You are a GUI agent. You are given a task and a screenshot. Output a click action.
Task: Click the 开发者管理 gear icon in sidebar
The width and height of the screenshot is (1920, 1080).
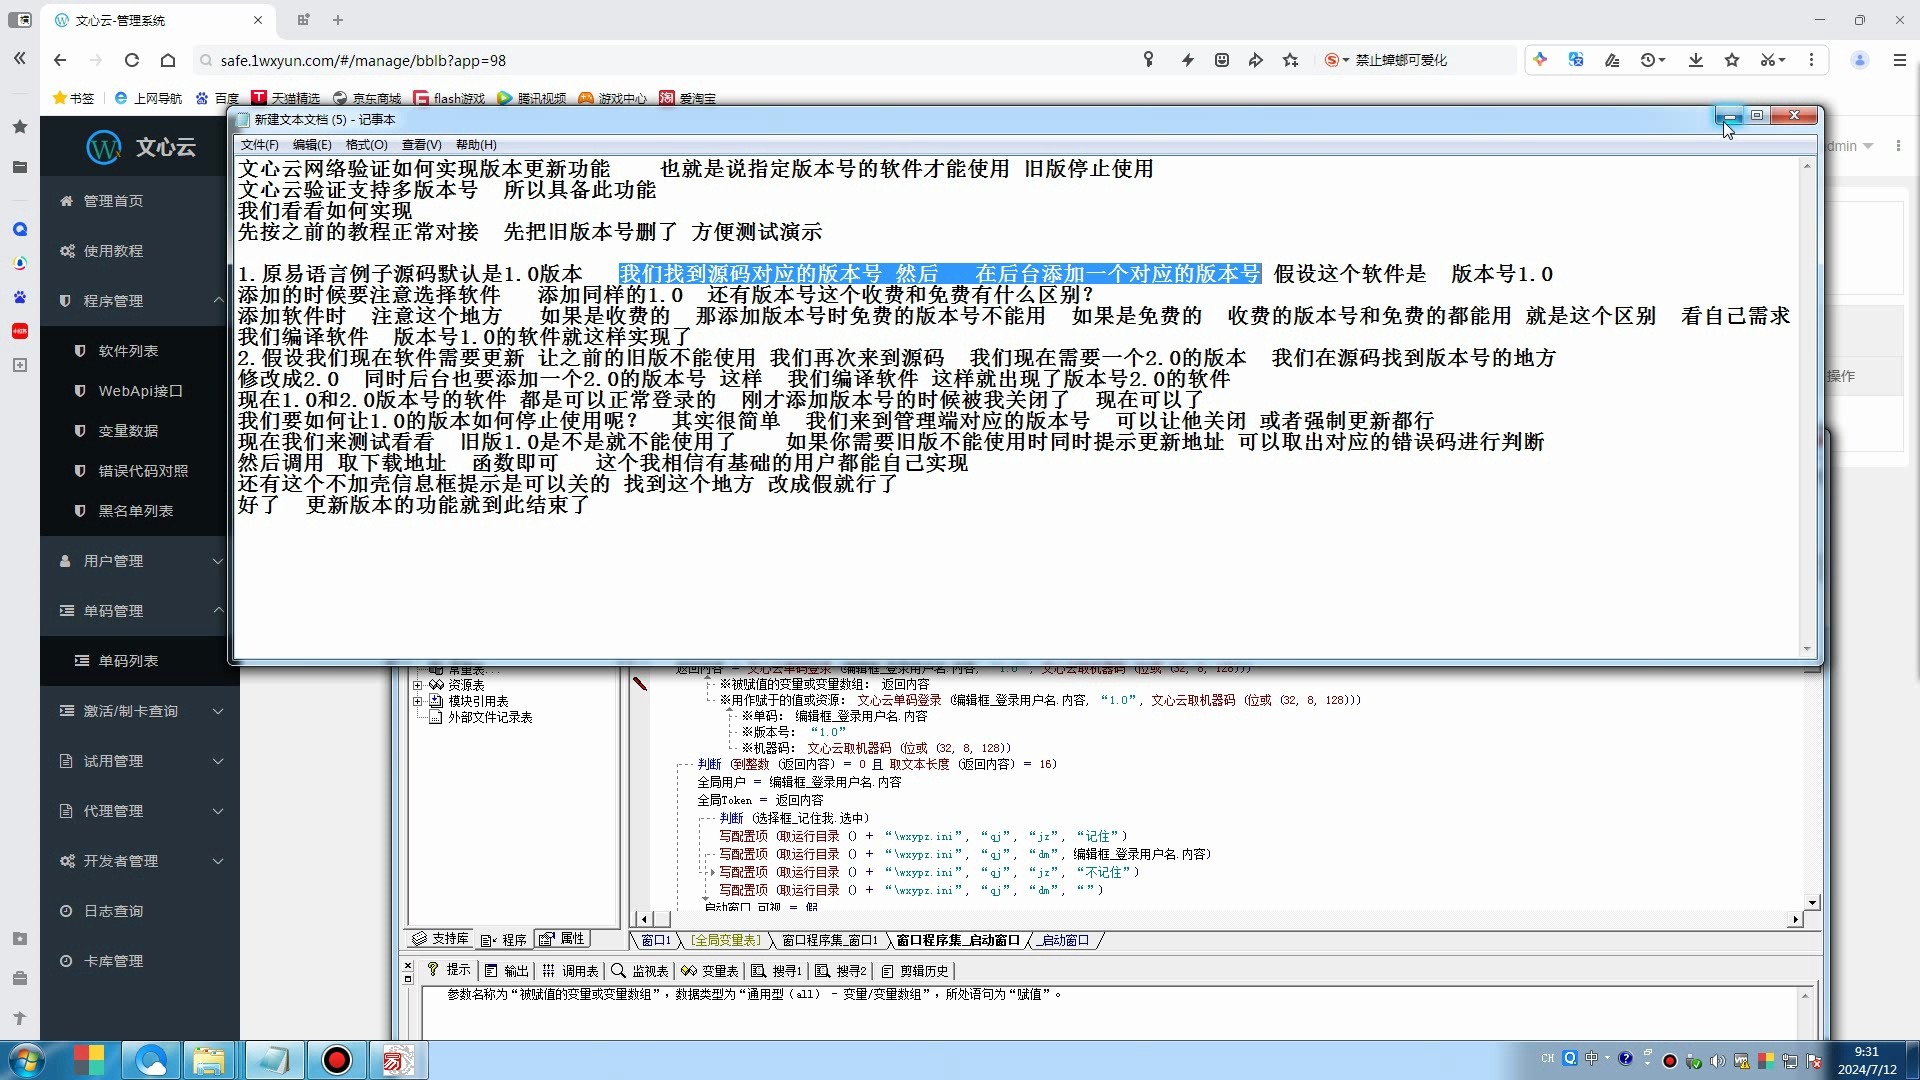pyautogui.click(x=67, y=860)
